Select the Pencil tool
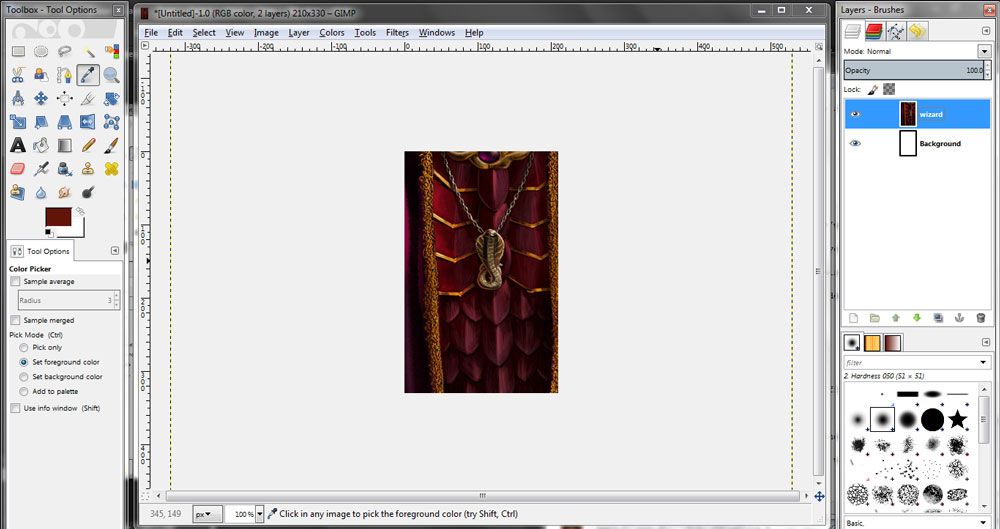 point(88,145)
